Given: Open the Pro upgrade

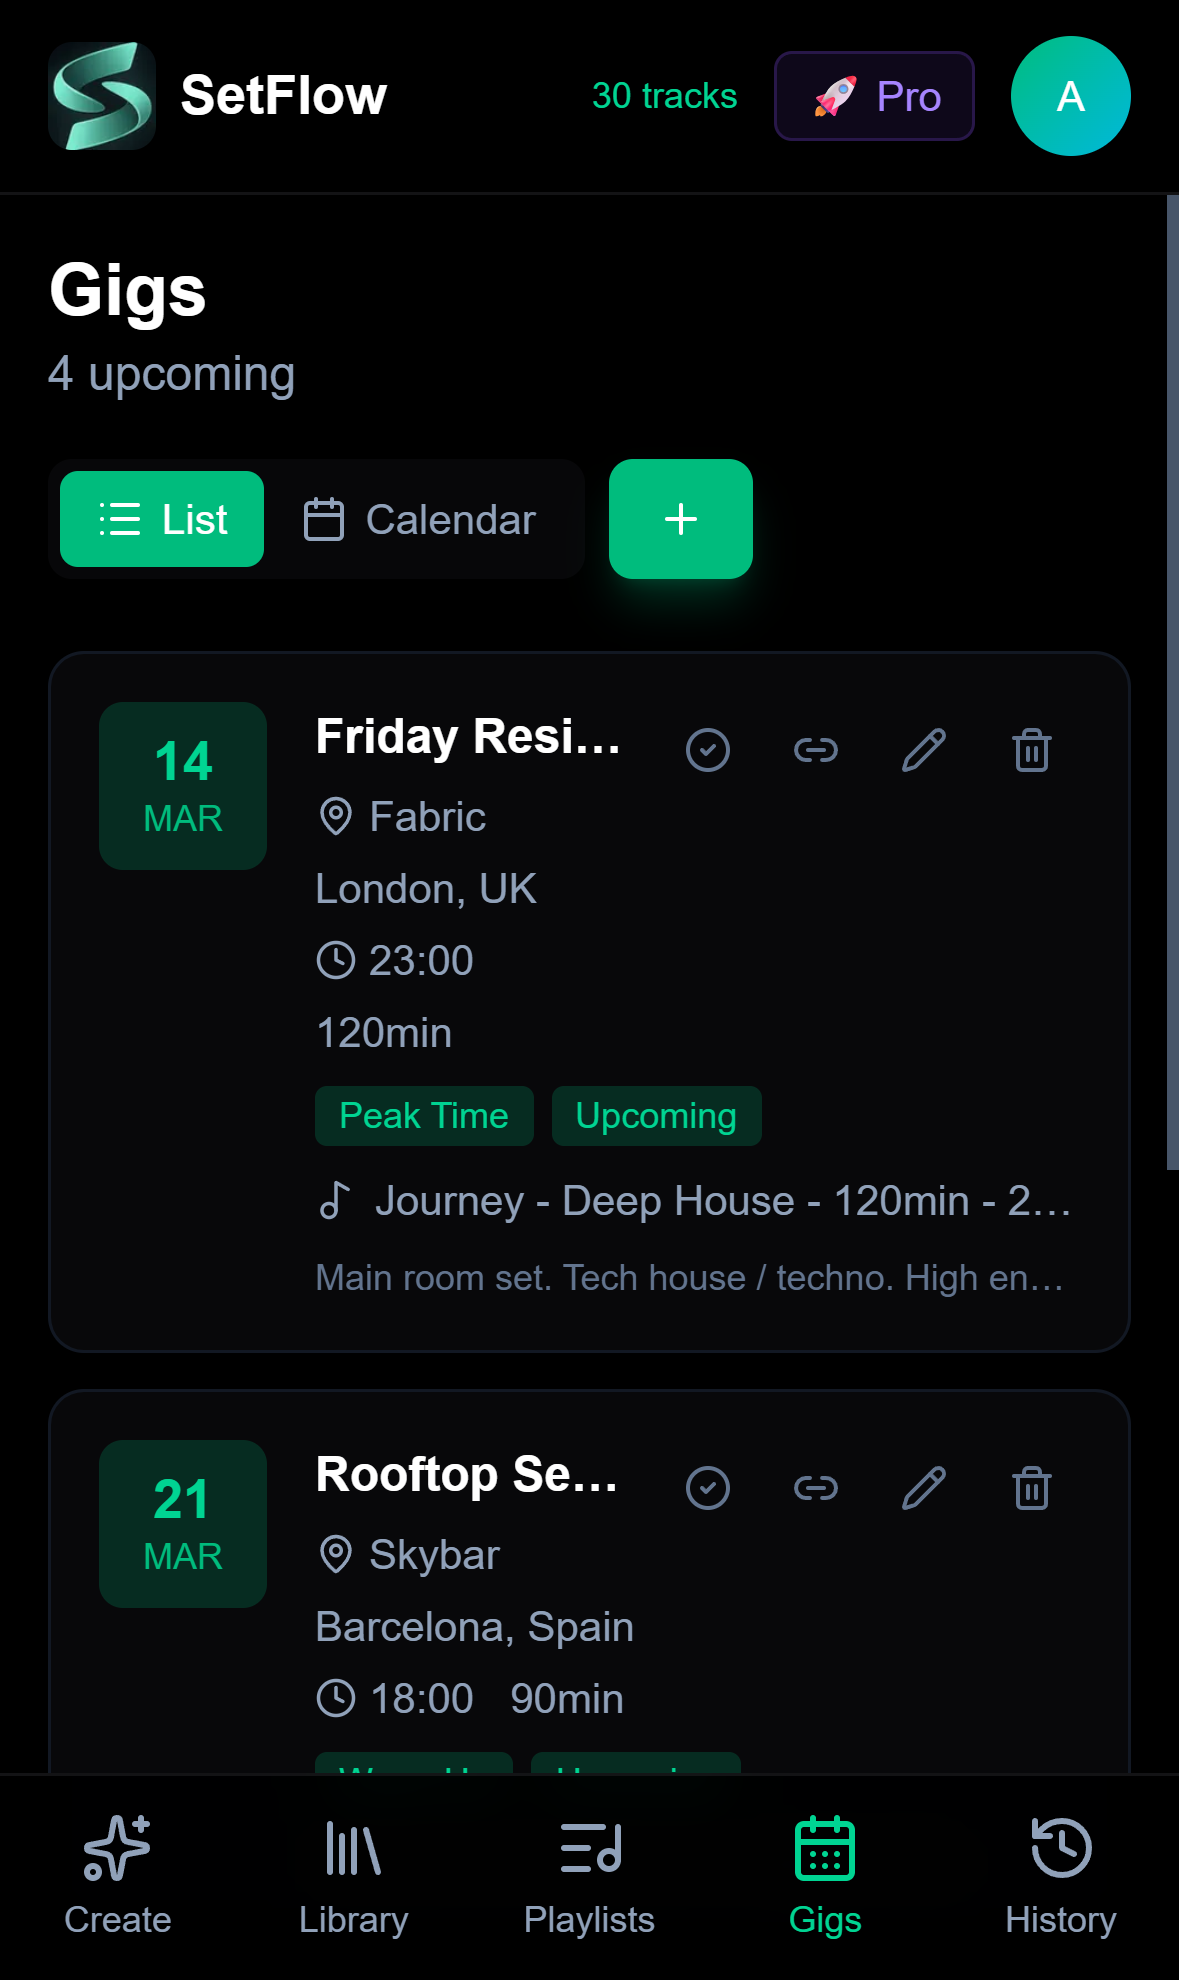Looking at the screenshot, I should pos(873,96).
